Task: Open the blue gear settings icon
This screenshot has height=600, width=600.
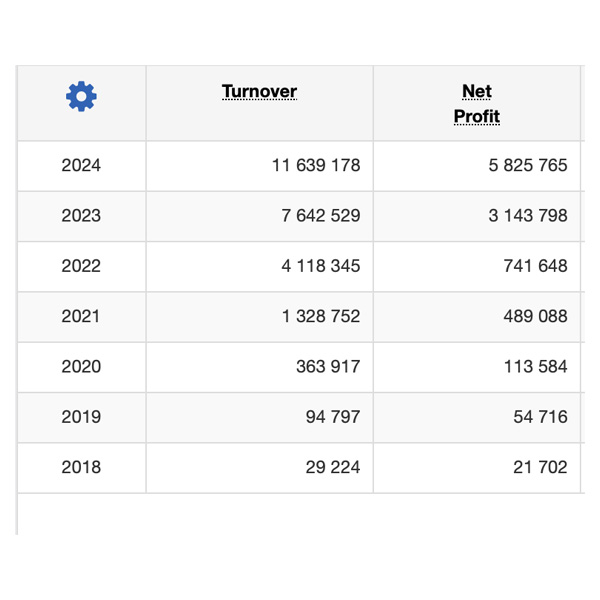Action: pos(81,96)
